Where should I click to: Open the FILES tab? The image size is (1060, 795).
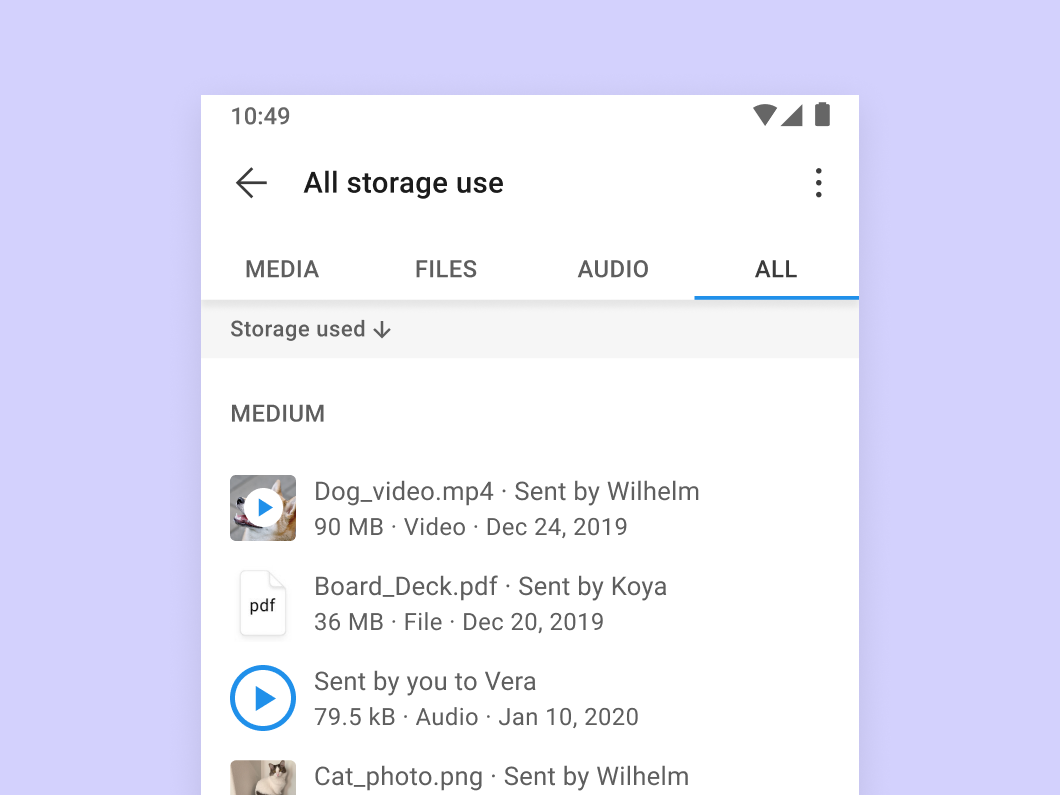pos(445,269)
